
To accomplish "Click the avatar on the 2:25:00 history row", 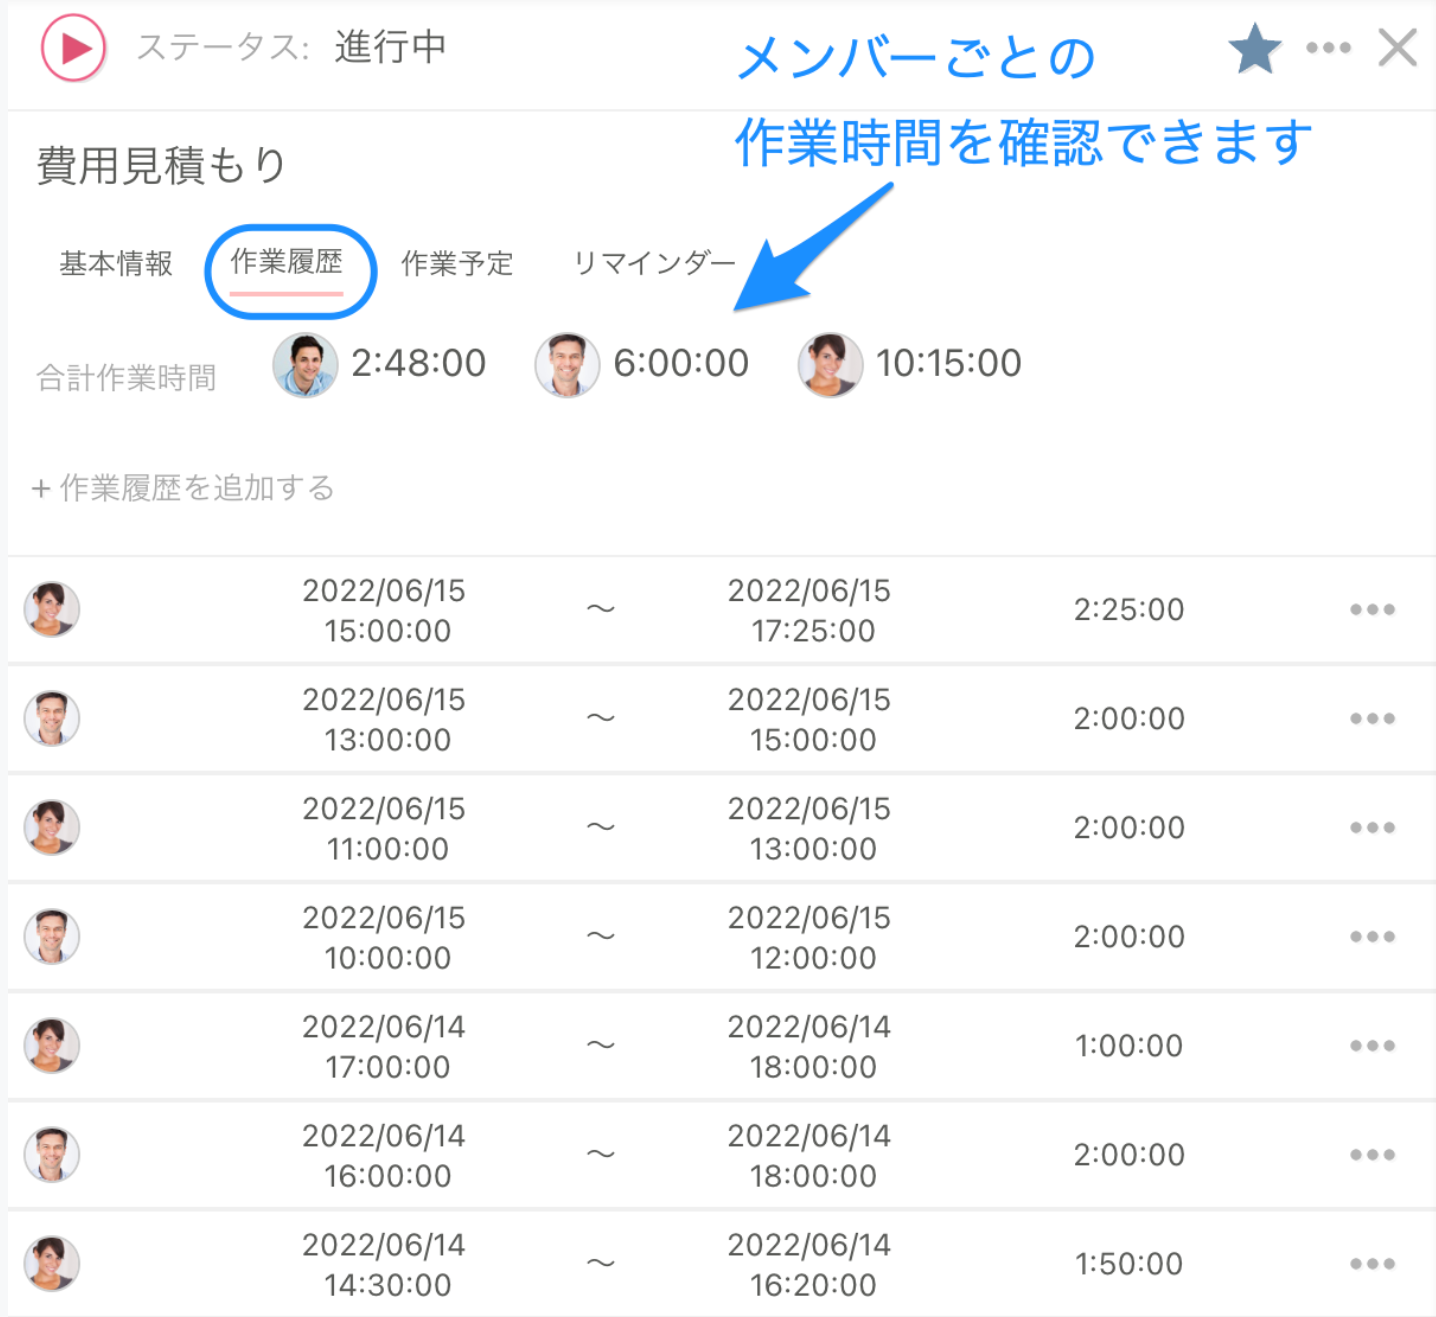I will 51,609.
